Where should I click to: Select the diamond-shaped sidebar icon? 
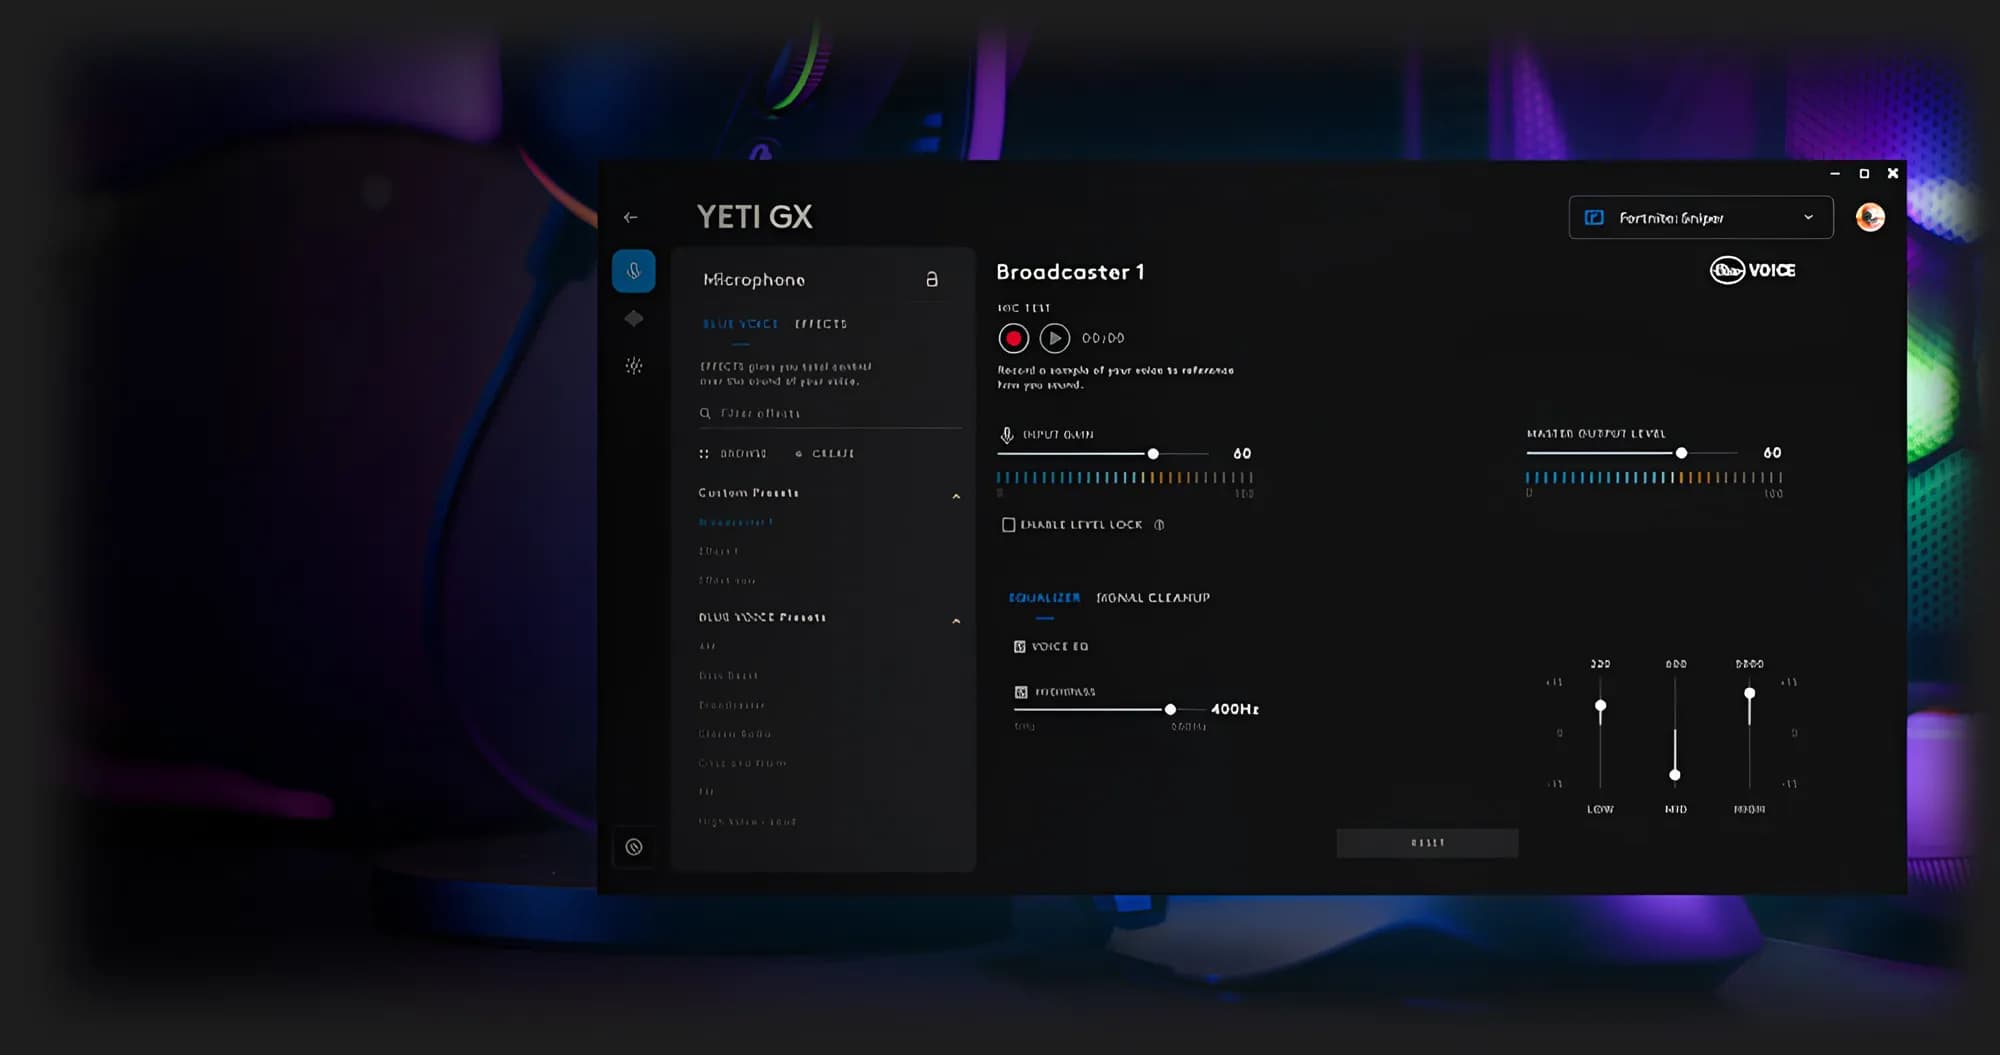[x=634, y=318]
